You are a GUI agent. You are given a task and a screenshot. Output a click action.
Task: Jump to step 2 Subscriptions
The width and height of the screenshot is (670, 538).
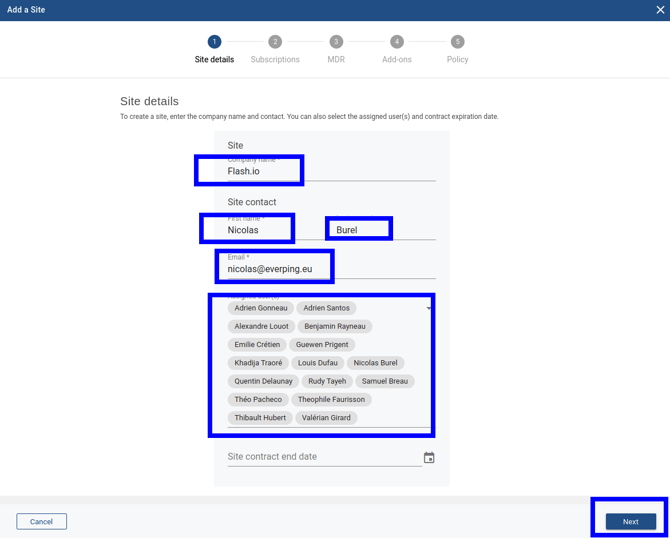click(275, 50)
